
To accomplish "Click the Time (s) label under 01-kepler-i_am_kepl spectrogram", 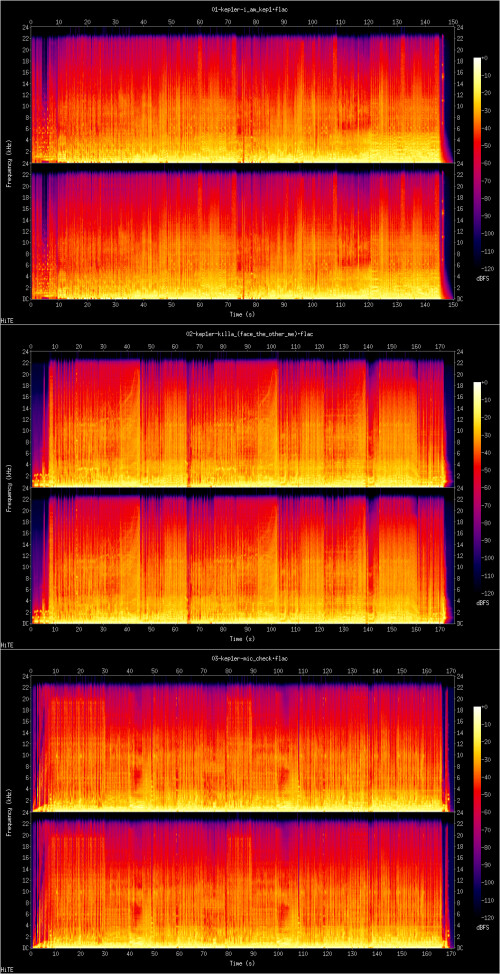I will pyautogui.click(x=241, y=314).
